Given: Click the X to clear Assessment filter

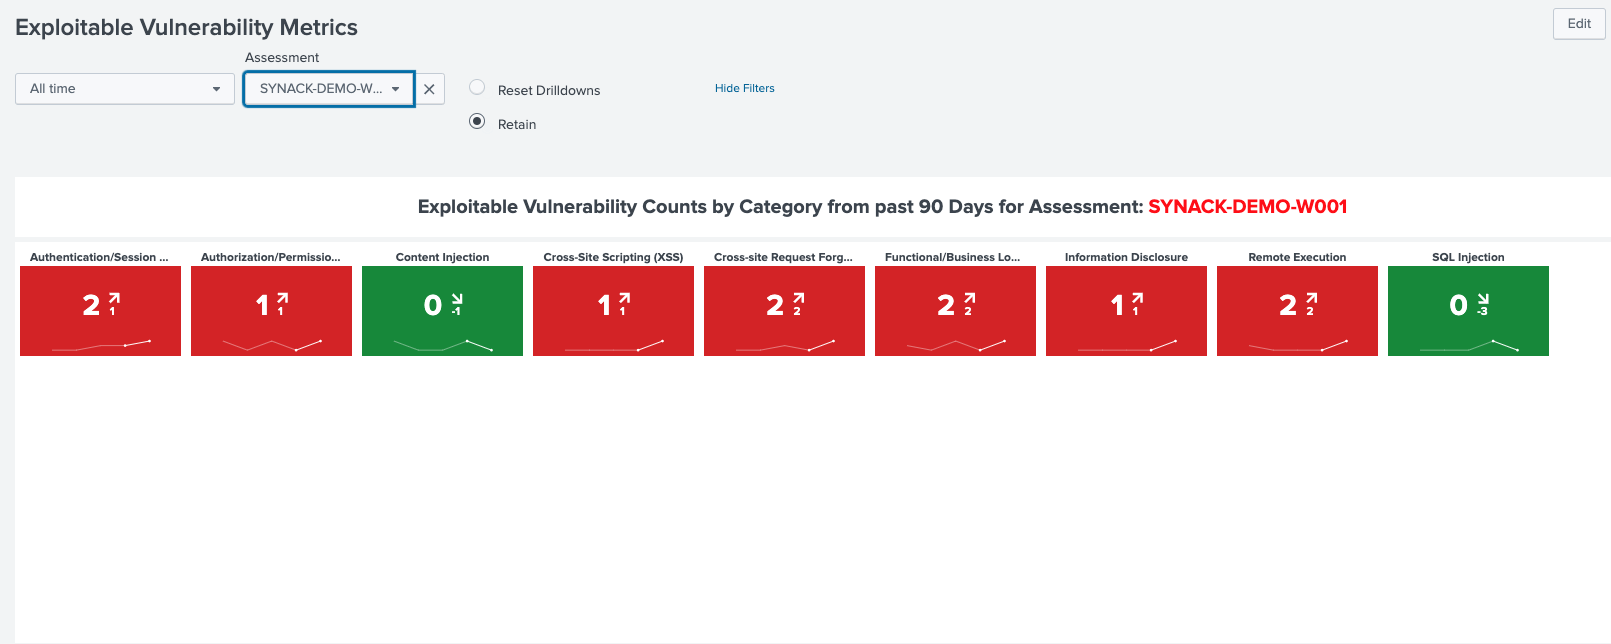Looking at the screenshot, I should click(x=429, y=89).
